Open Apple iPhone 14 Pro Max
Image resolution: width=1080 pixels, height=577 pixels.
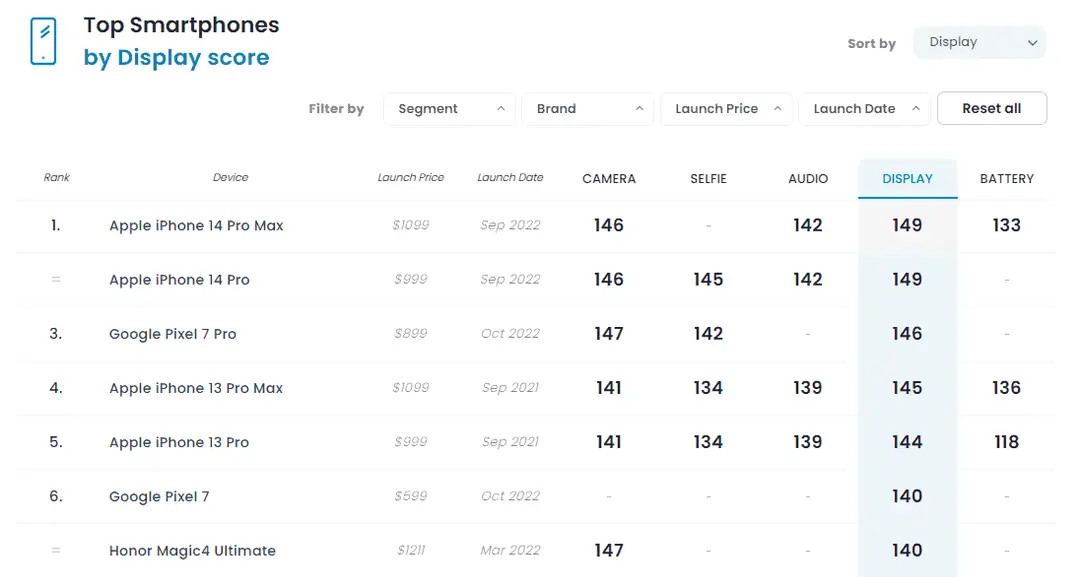click(x=196, y=226)
